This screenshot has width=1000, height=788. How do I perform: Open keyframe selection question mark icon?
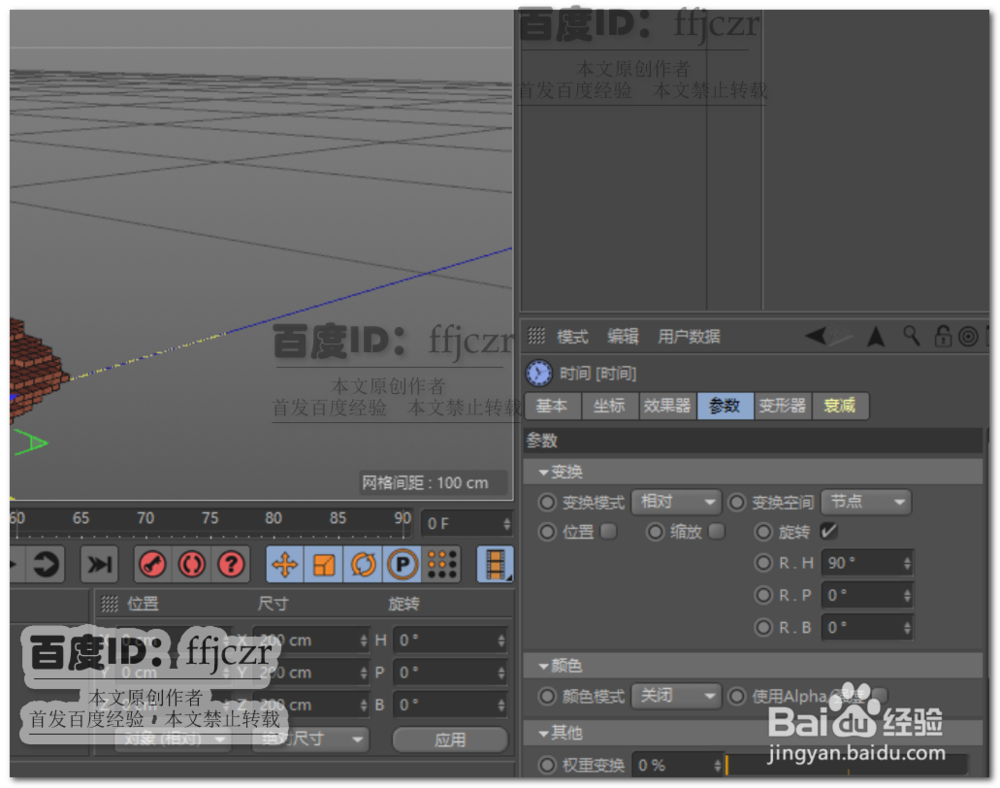click(231, 564)
